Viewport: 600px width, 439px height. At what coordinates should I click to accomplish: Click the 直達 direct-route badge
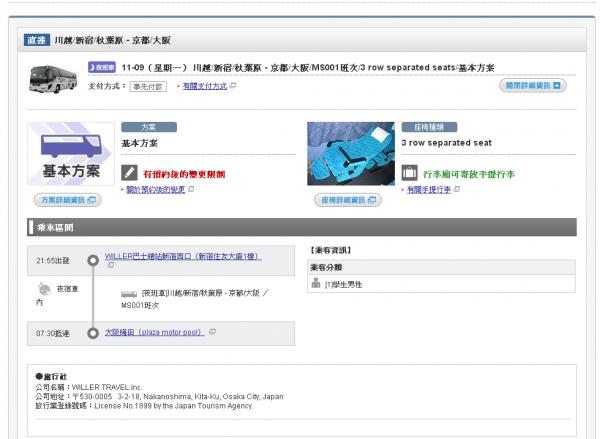pyautogui.click(x=37, y=40)
